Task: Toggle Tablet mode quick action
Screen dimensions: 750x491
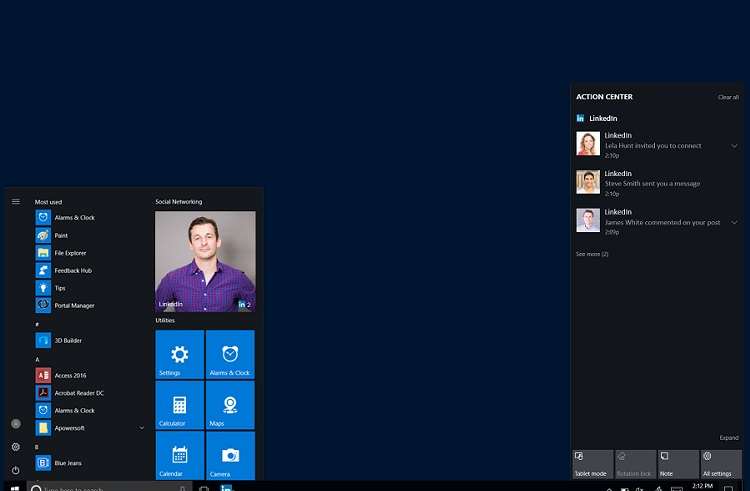Action: pos(593,464)
